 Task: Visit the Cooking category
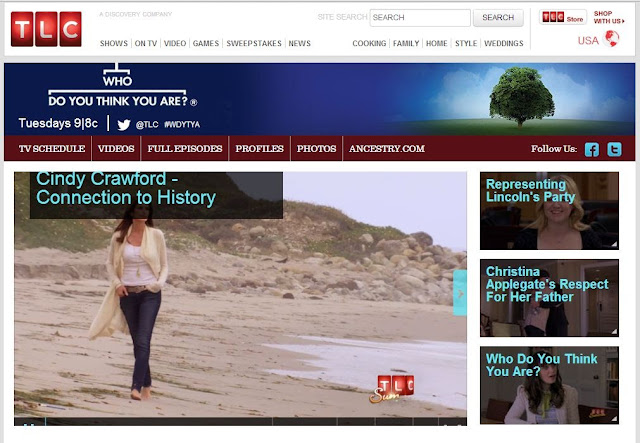[369, 43]
